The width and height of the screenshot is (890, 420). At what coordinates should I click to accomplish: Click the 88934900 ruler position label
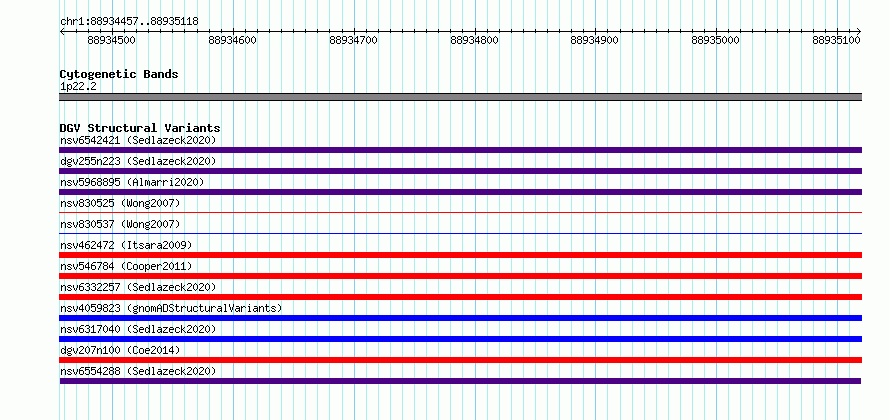[x=595, y=40]
